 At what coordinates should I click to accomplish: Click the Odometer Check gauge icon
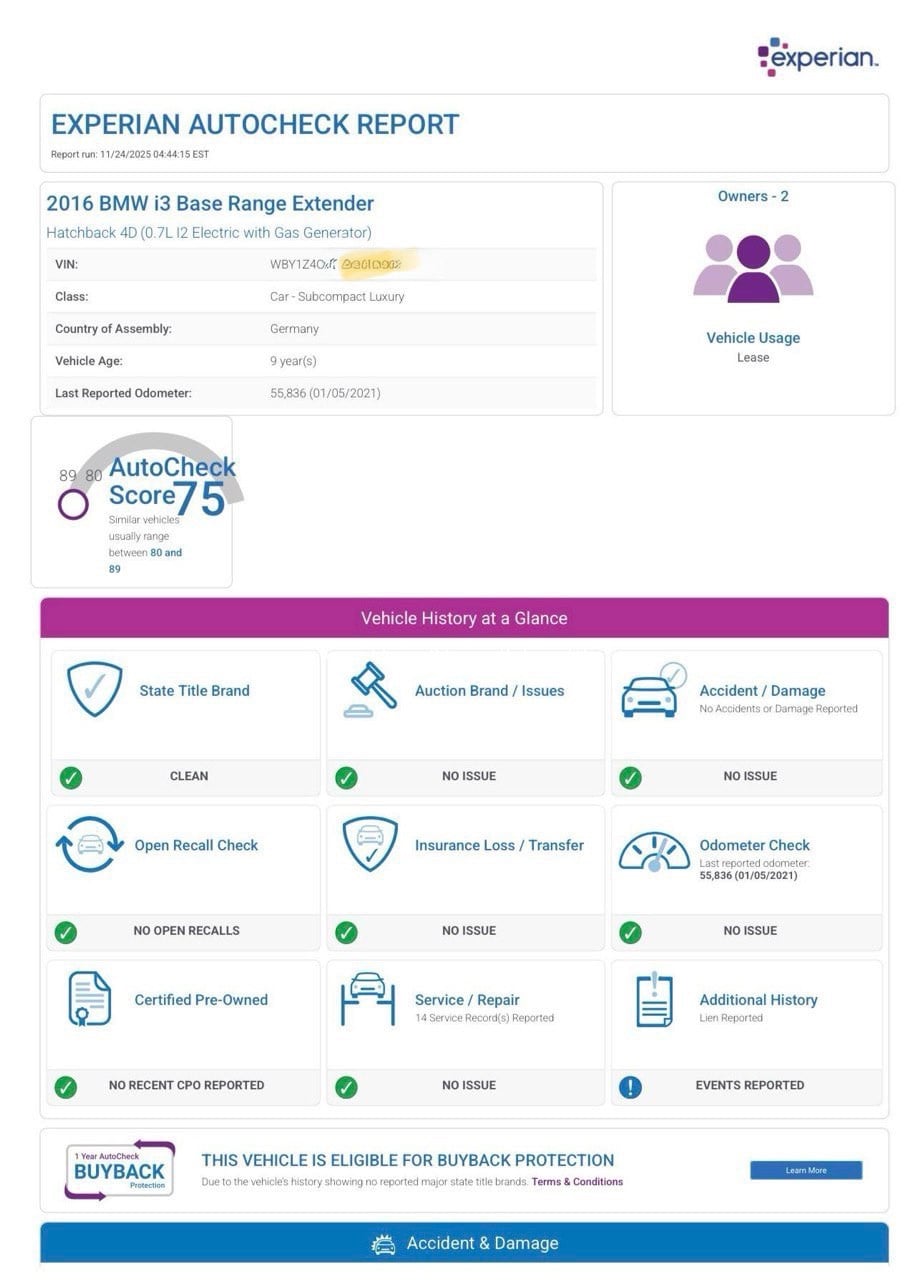coord(654,851)
